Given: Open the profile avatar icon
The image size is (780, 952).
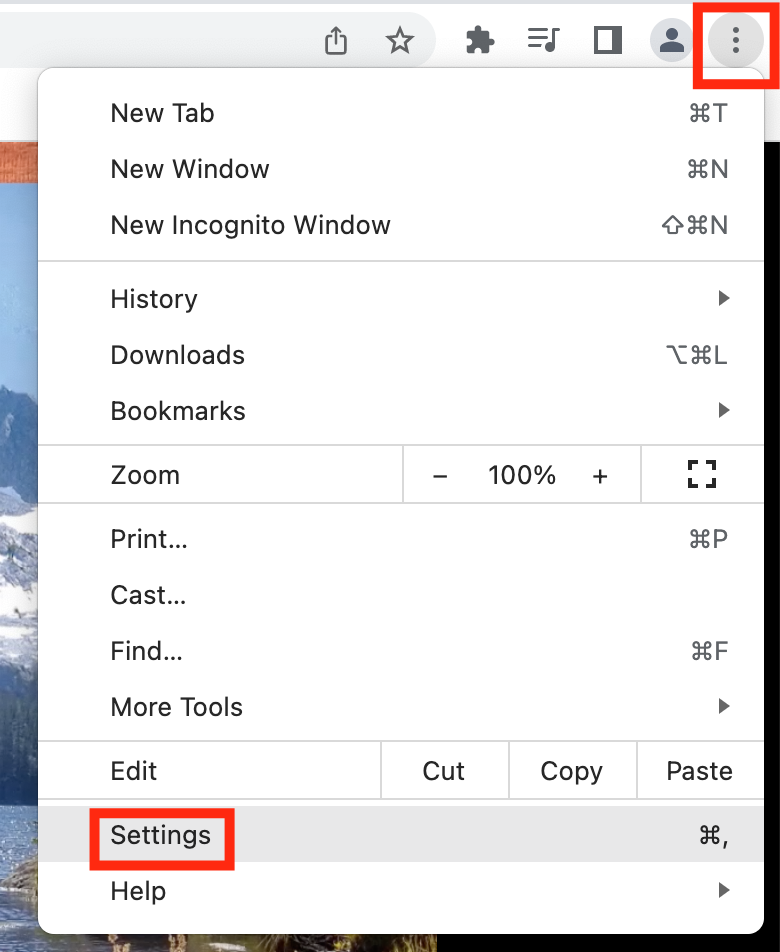Looking at the screenshot, I should (671, 40).
